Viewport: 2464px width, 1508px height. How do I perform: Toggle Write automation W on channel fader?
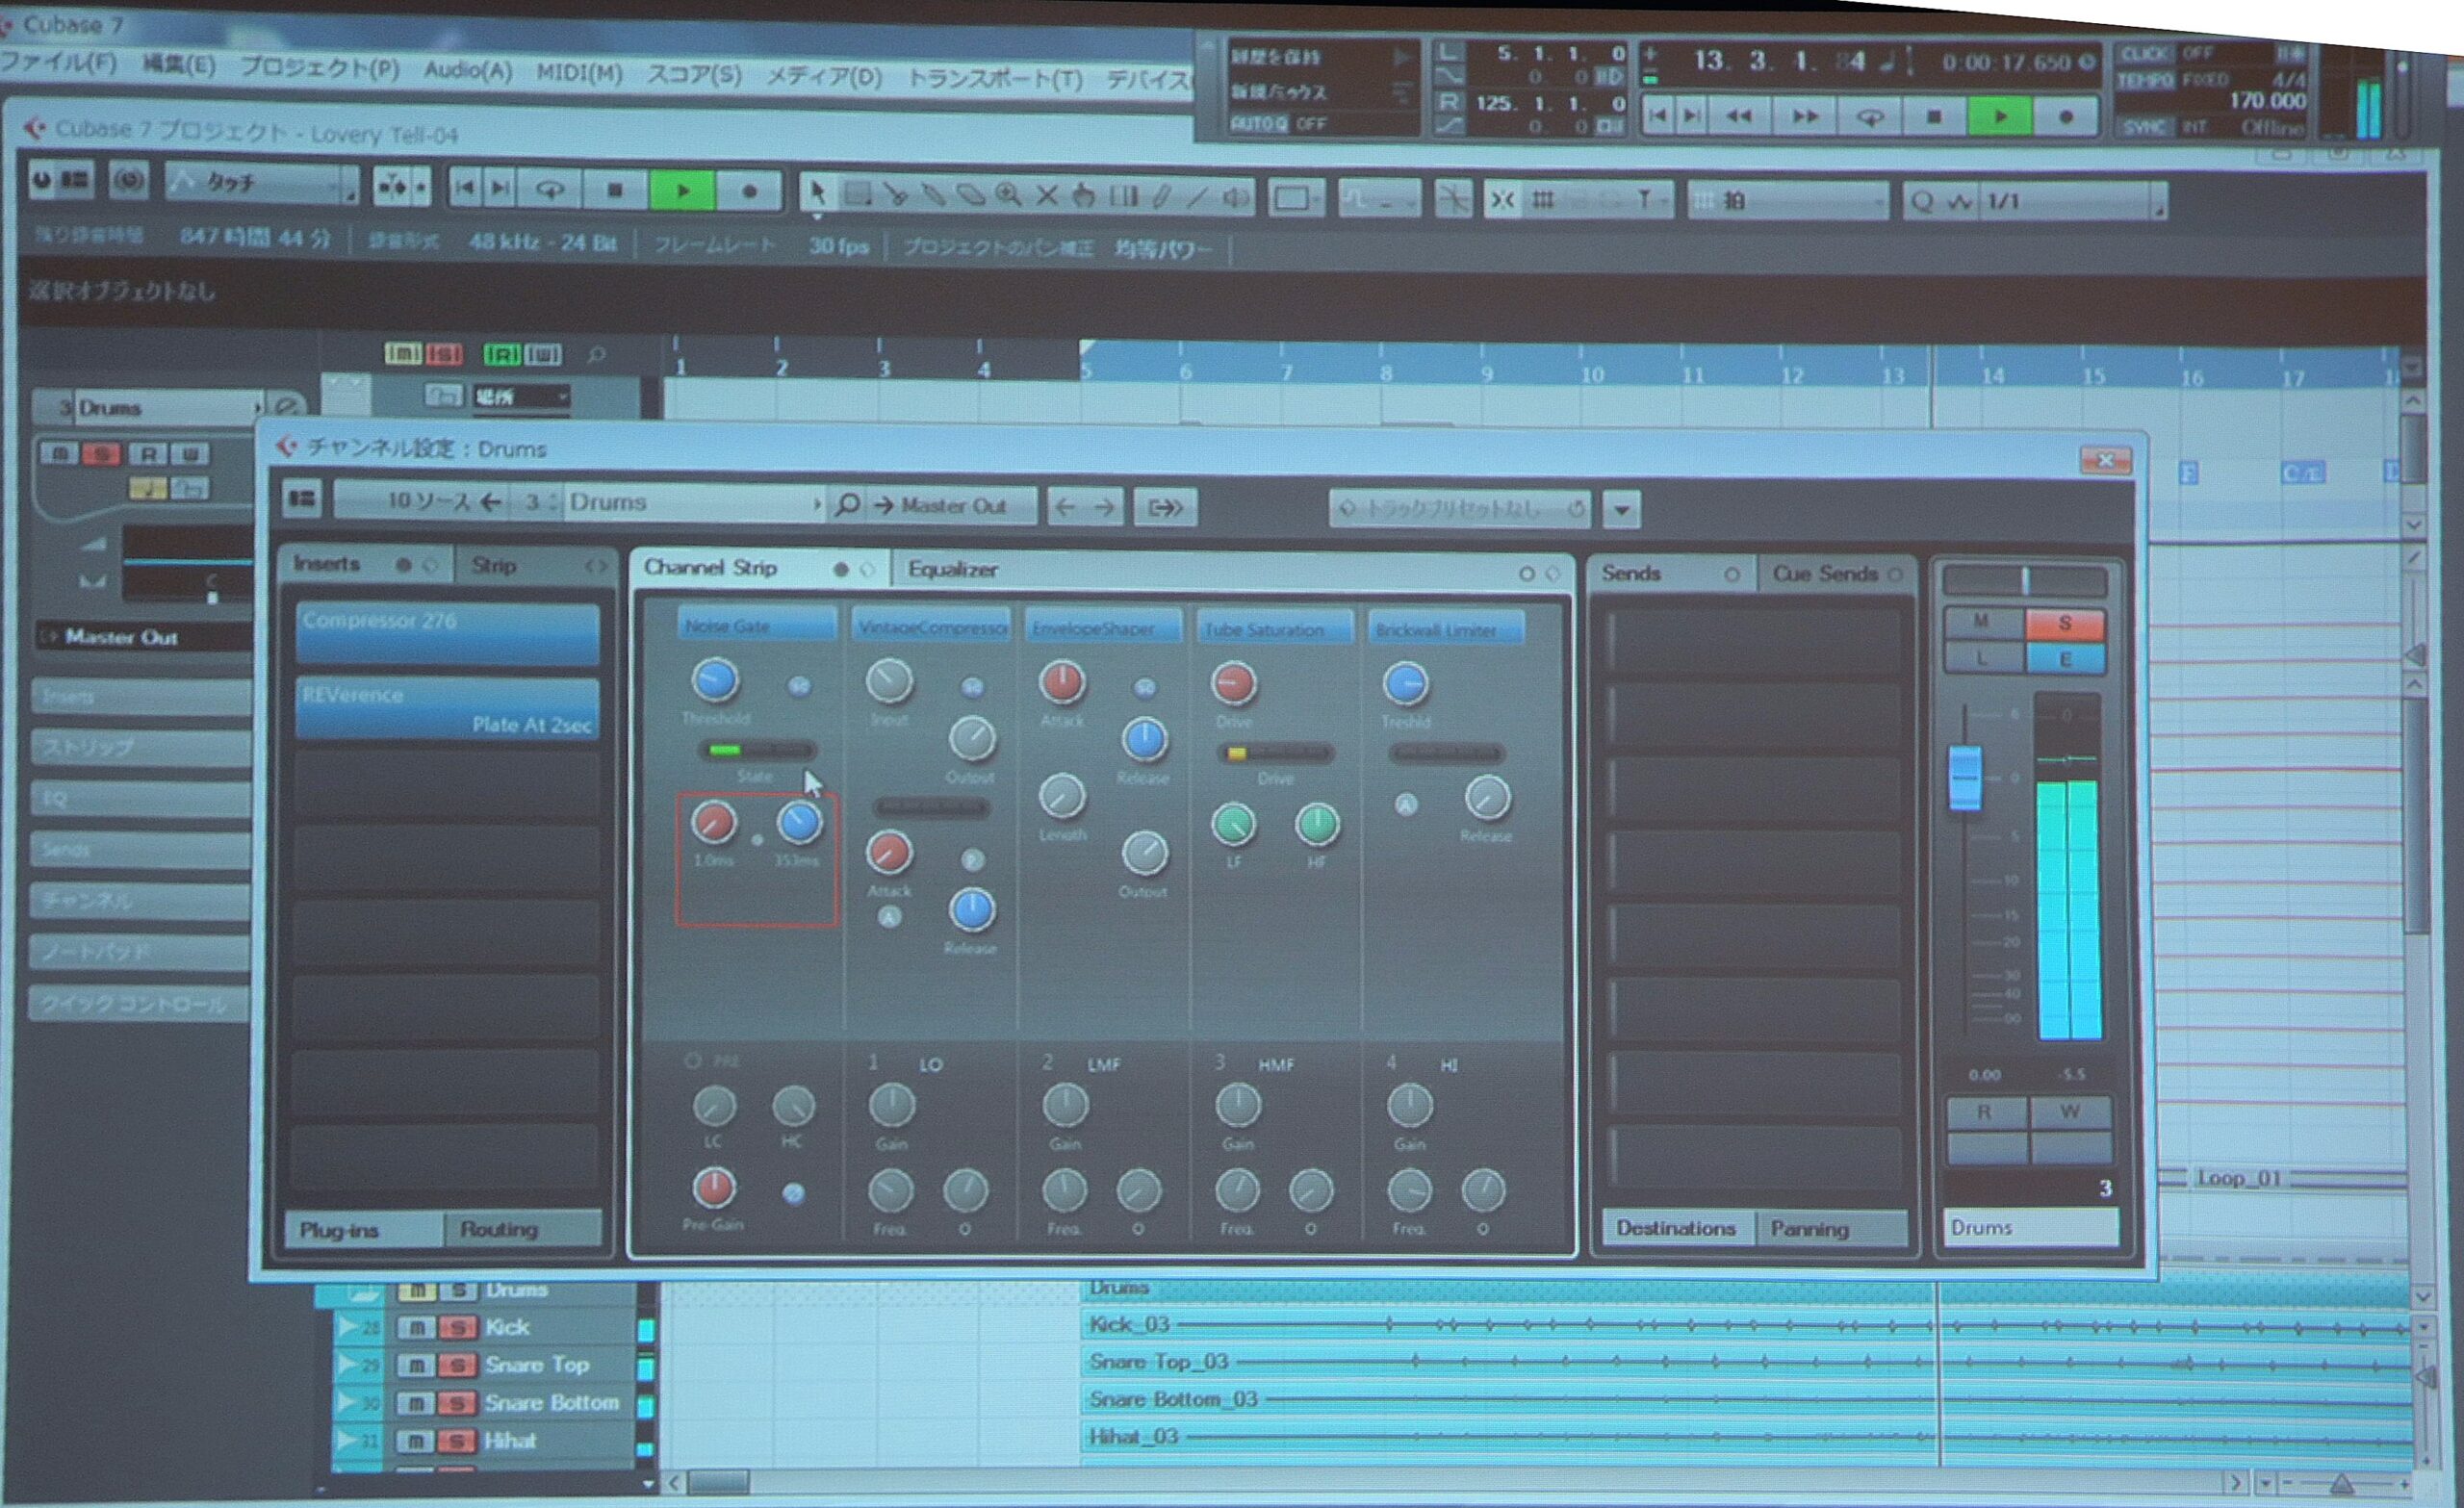2070,1112
